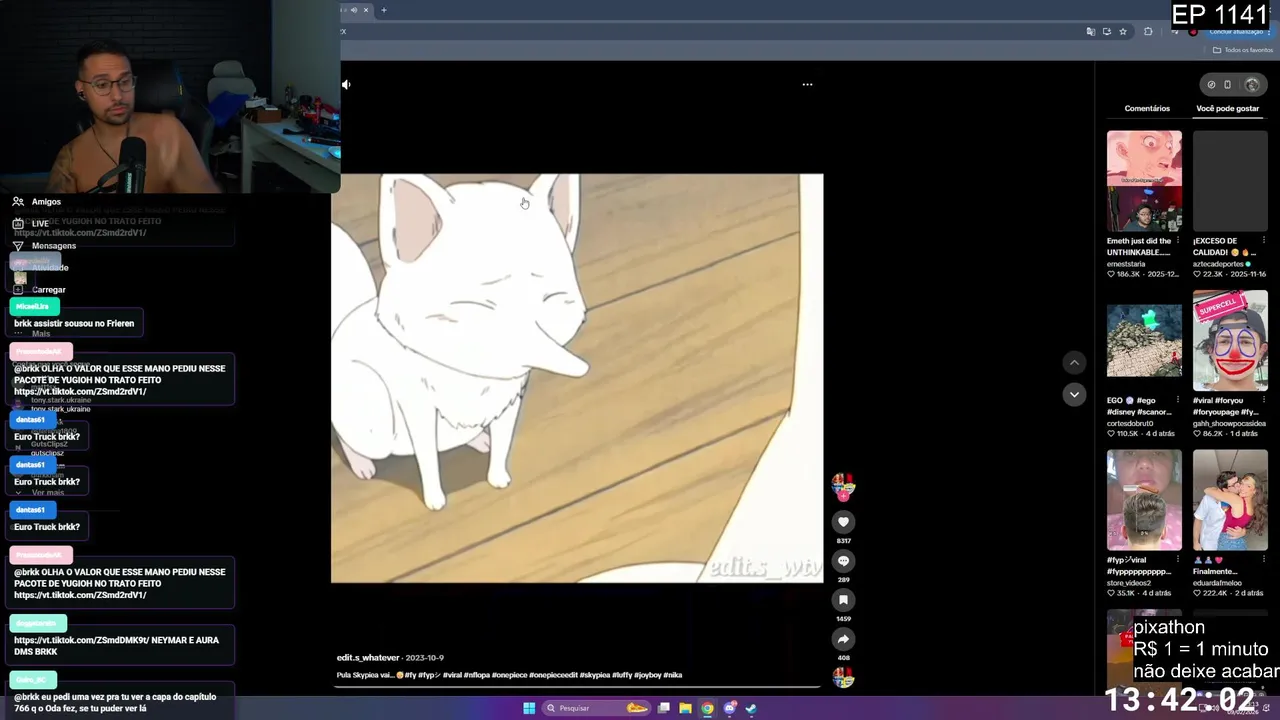Switch to the Comentários tab

click(1147, 108)
